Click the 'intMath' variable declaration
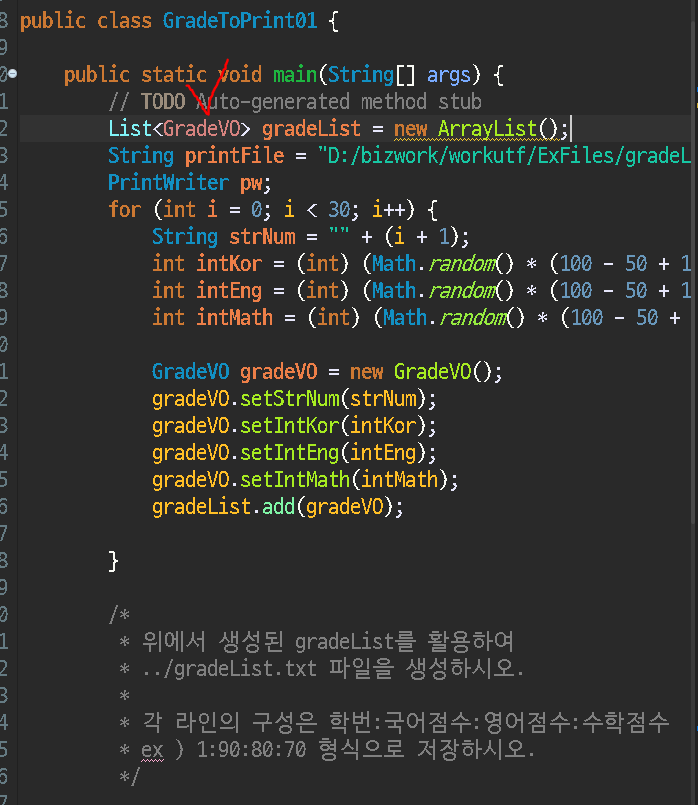The image size is (698, 805). pyautogui.click(x=235, y=318)
